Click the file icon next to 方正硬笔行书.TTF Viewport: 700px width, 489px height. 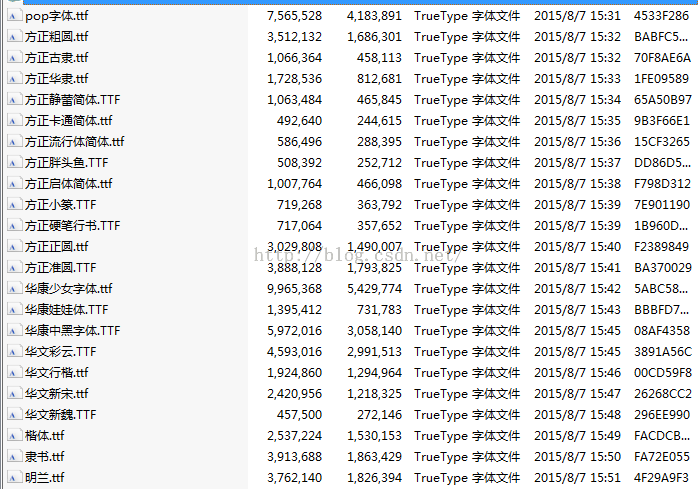[x=14, y=226]
